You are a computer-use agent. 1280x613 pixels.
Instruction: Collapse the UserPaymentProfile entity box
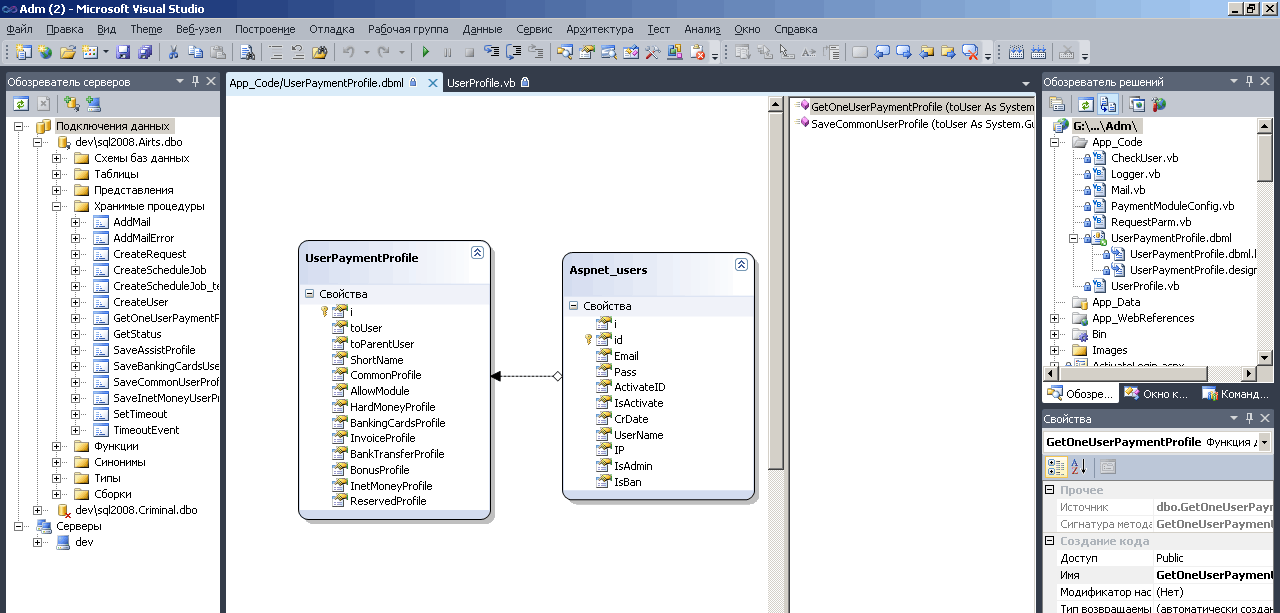click(477, 254)
